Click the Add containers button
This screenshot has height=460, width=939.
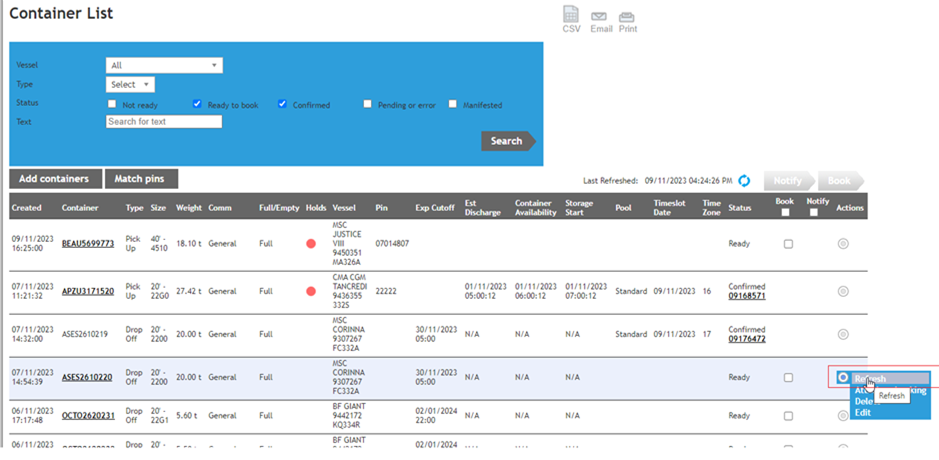(55, 179)
